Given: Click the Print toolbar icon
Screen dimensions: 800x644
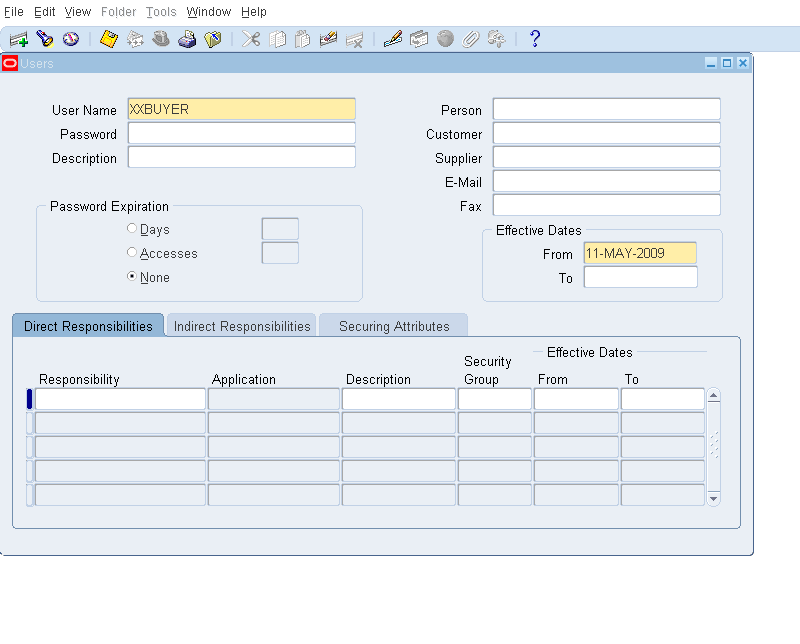Looking at the screenshot, I should 188,39.
